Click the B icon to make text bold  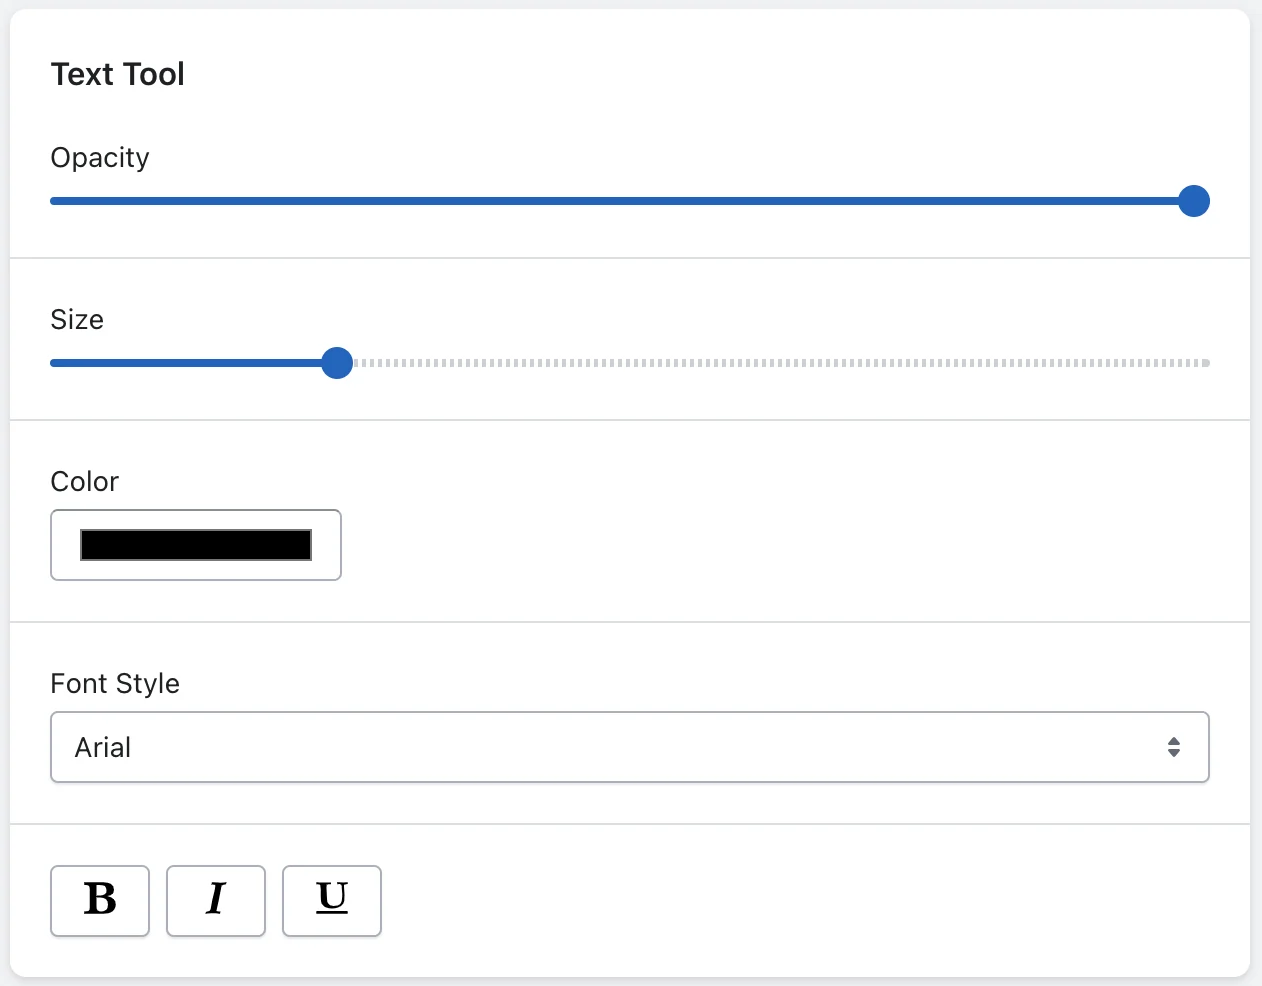tap(100, 901)
